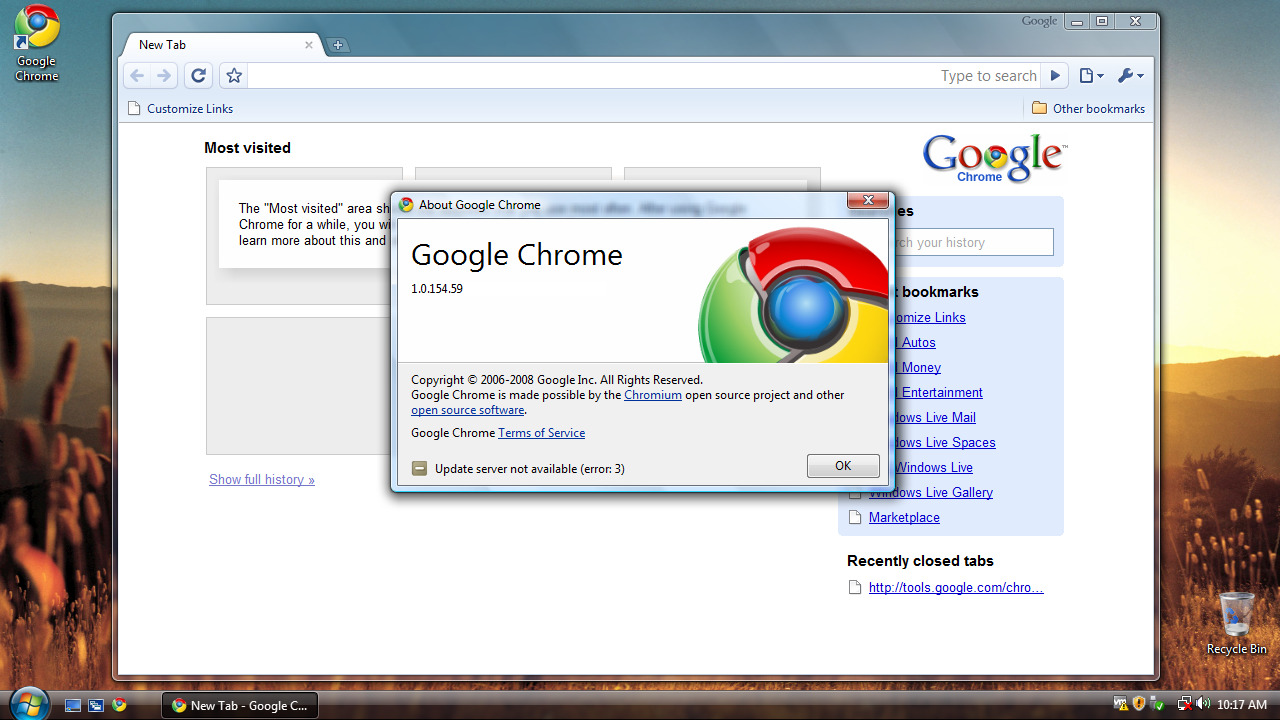Select the New Tab tab

pos(220,45)
